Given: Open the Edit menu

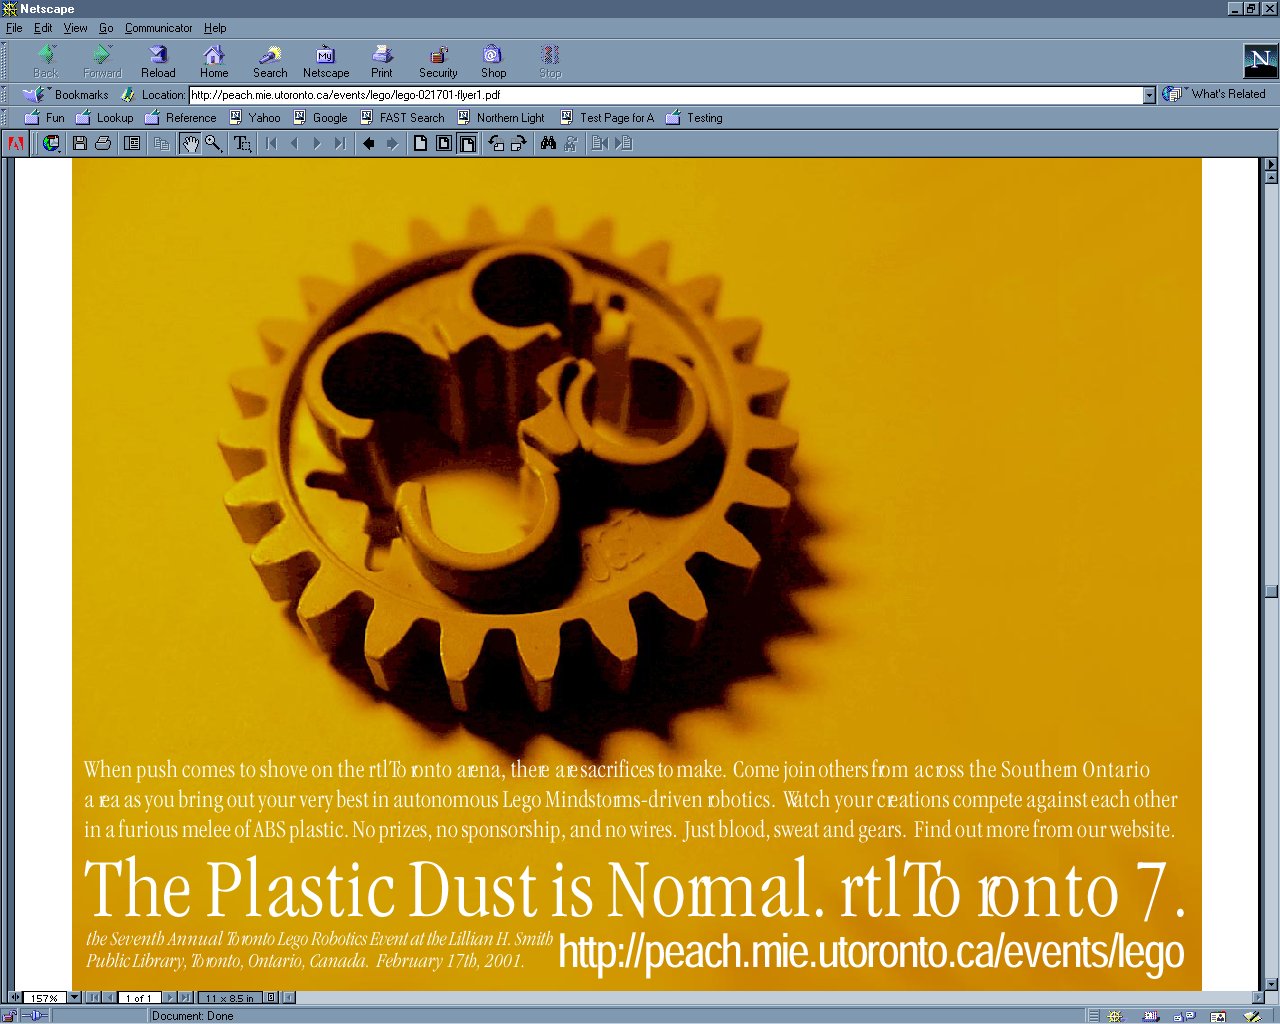Looking at the screenshot, I should (42, 28).
